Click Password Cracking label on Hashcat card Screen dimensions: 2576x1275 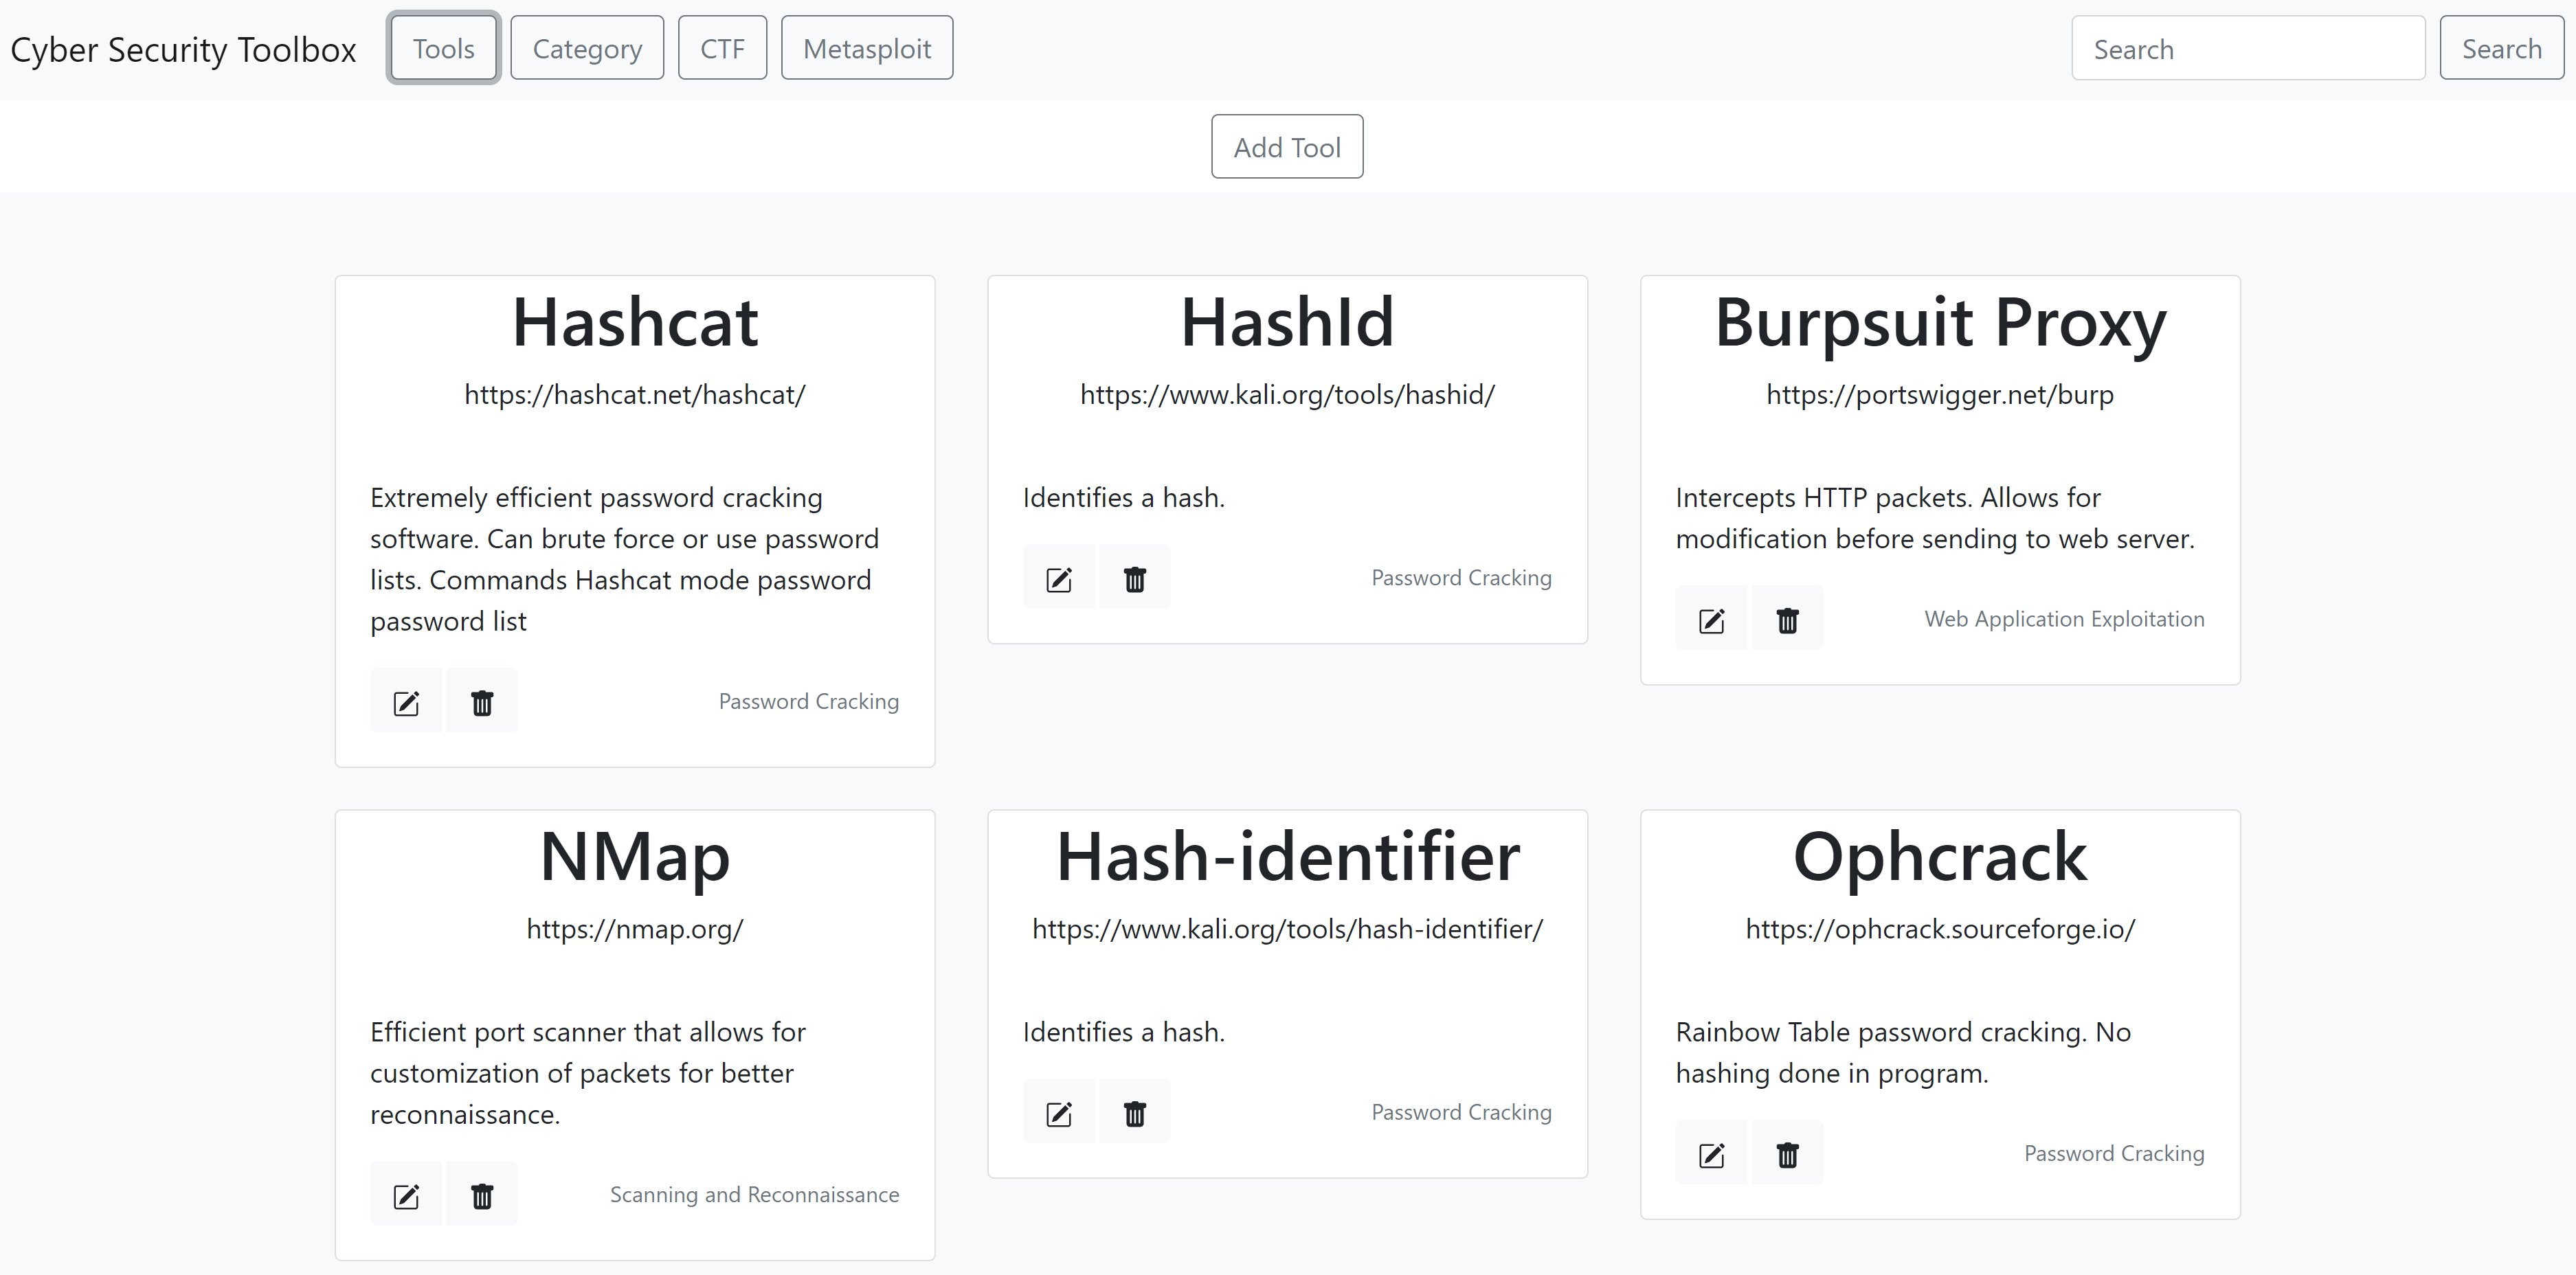point(809,702)
